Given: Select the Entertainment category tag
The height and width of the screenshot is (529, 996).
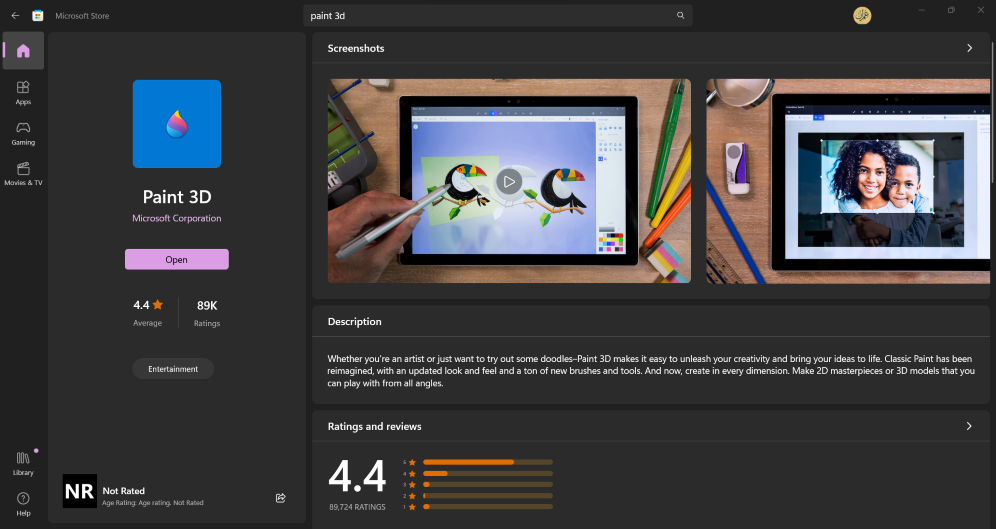Looking at the screenshot, I should [173, 369].
